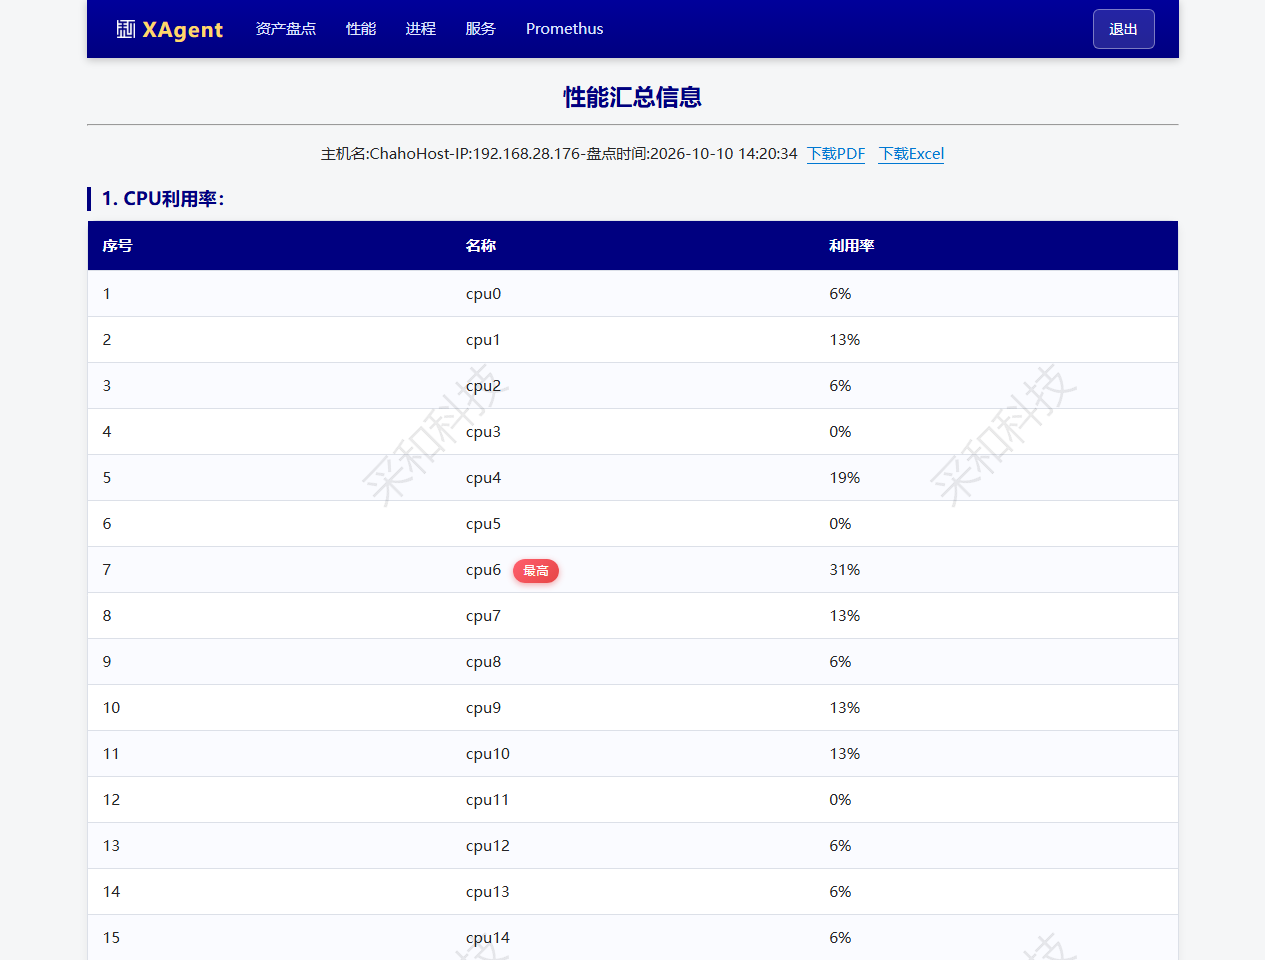Open the 服务 navigation item
Screen dimensions: 1265x960
[481, 29]
